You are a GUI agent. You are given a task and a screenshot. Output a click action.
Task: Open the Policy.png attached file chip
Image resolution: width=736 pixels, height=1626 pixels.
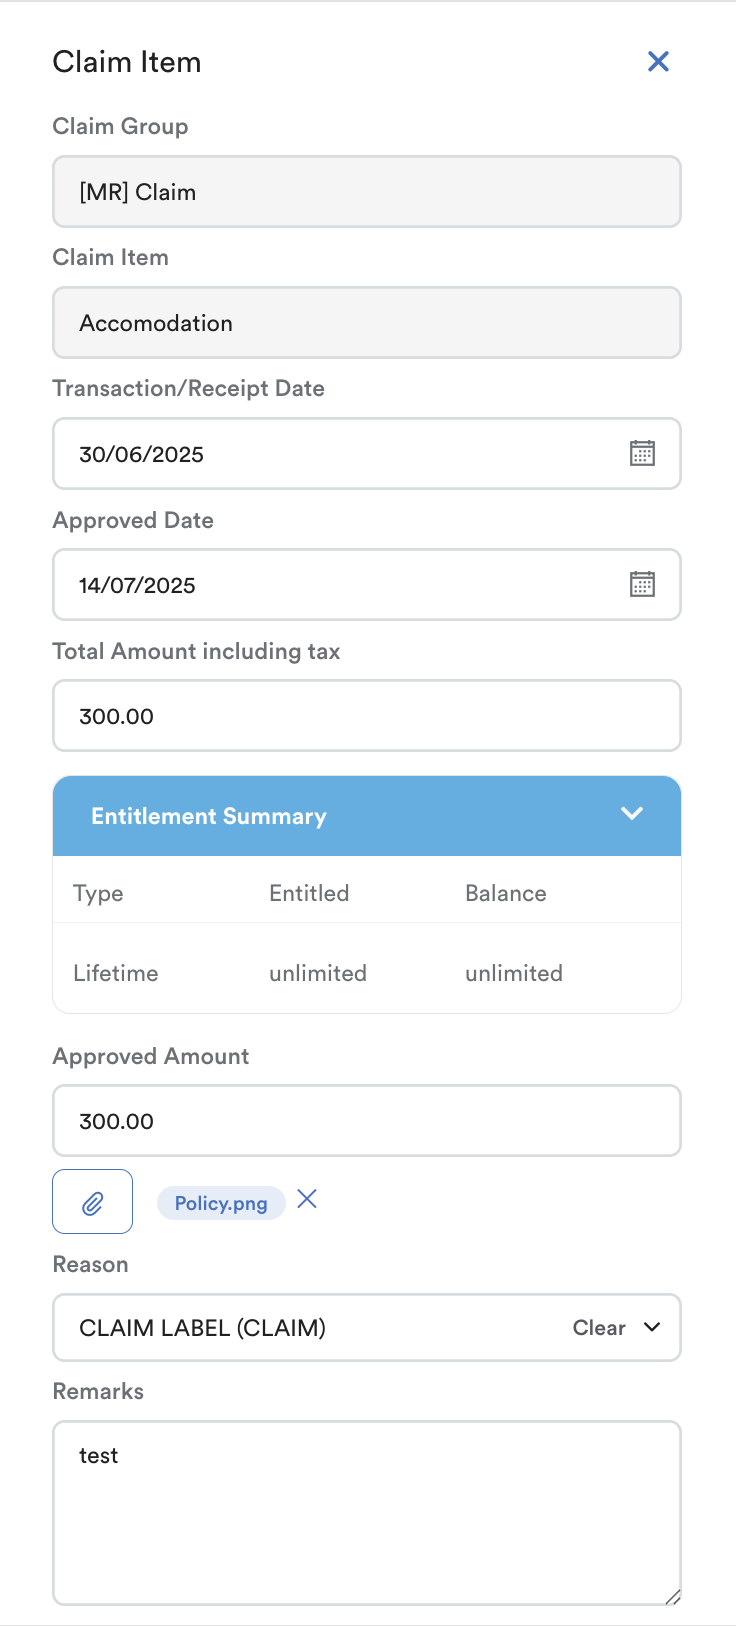(x=221, y=1203)
